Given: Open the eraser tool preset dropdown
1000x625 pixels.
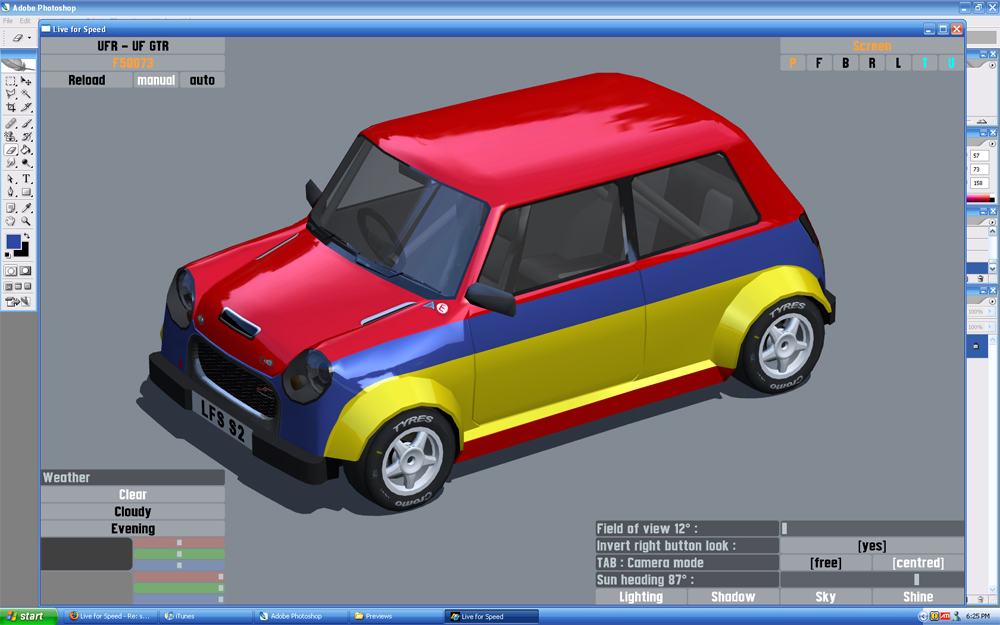Looking at the screenshot, I should [29, 38].
